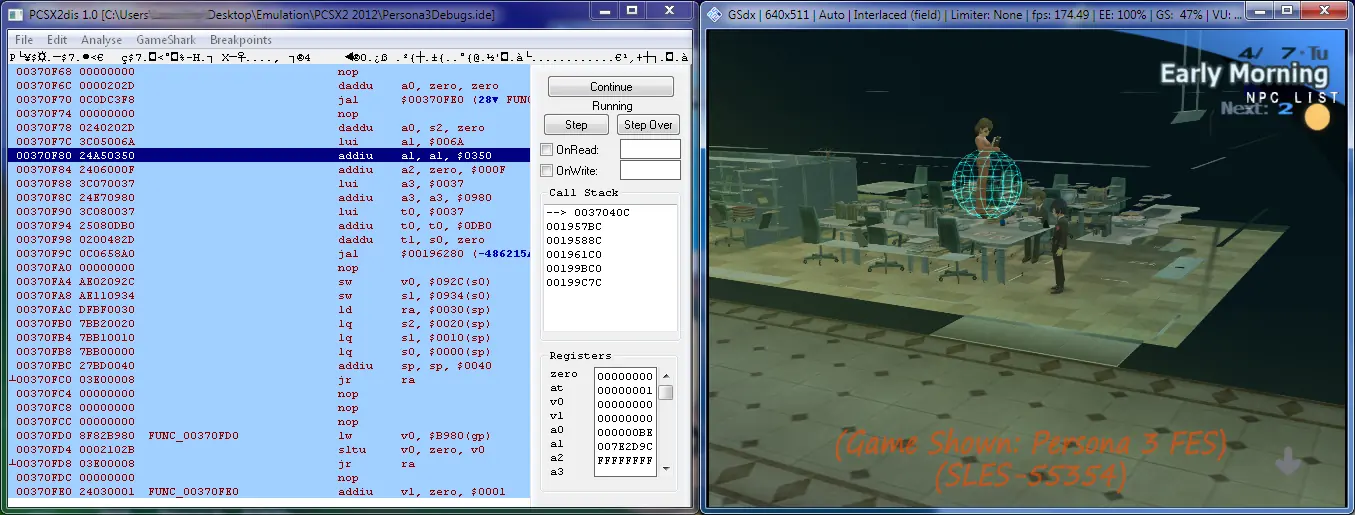Click register value 00000001
This screenshot has height=515, width=1355.
click(x=625, y=390)
